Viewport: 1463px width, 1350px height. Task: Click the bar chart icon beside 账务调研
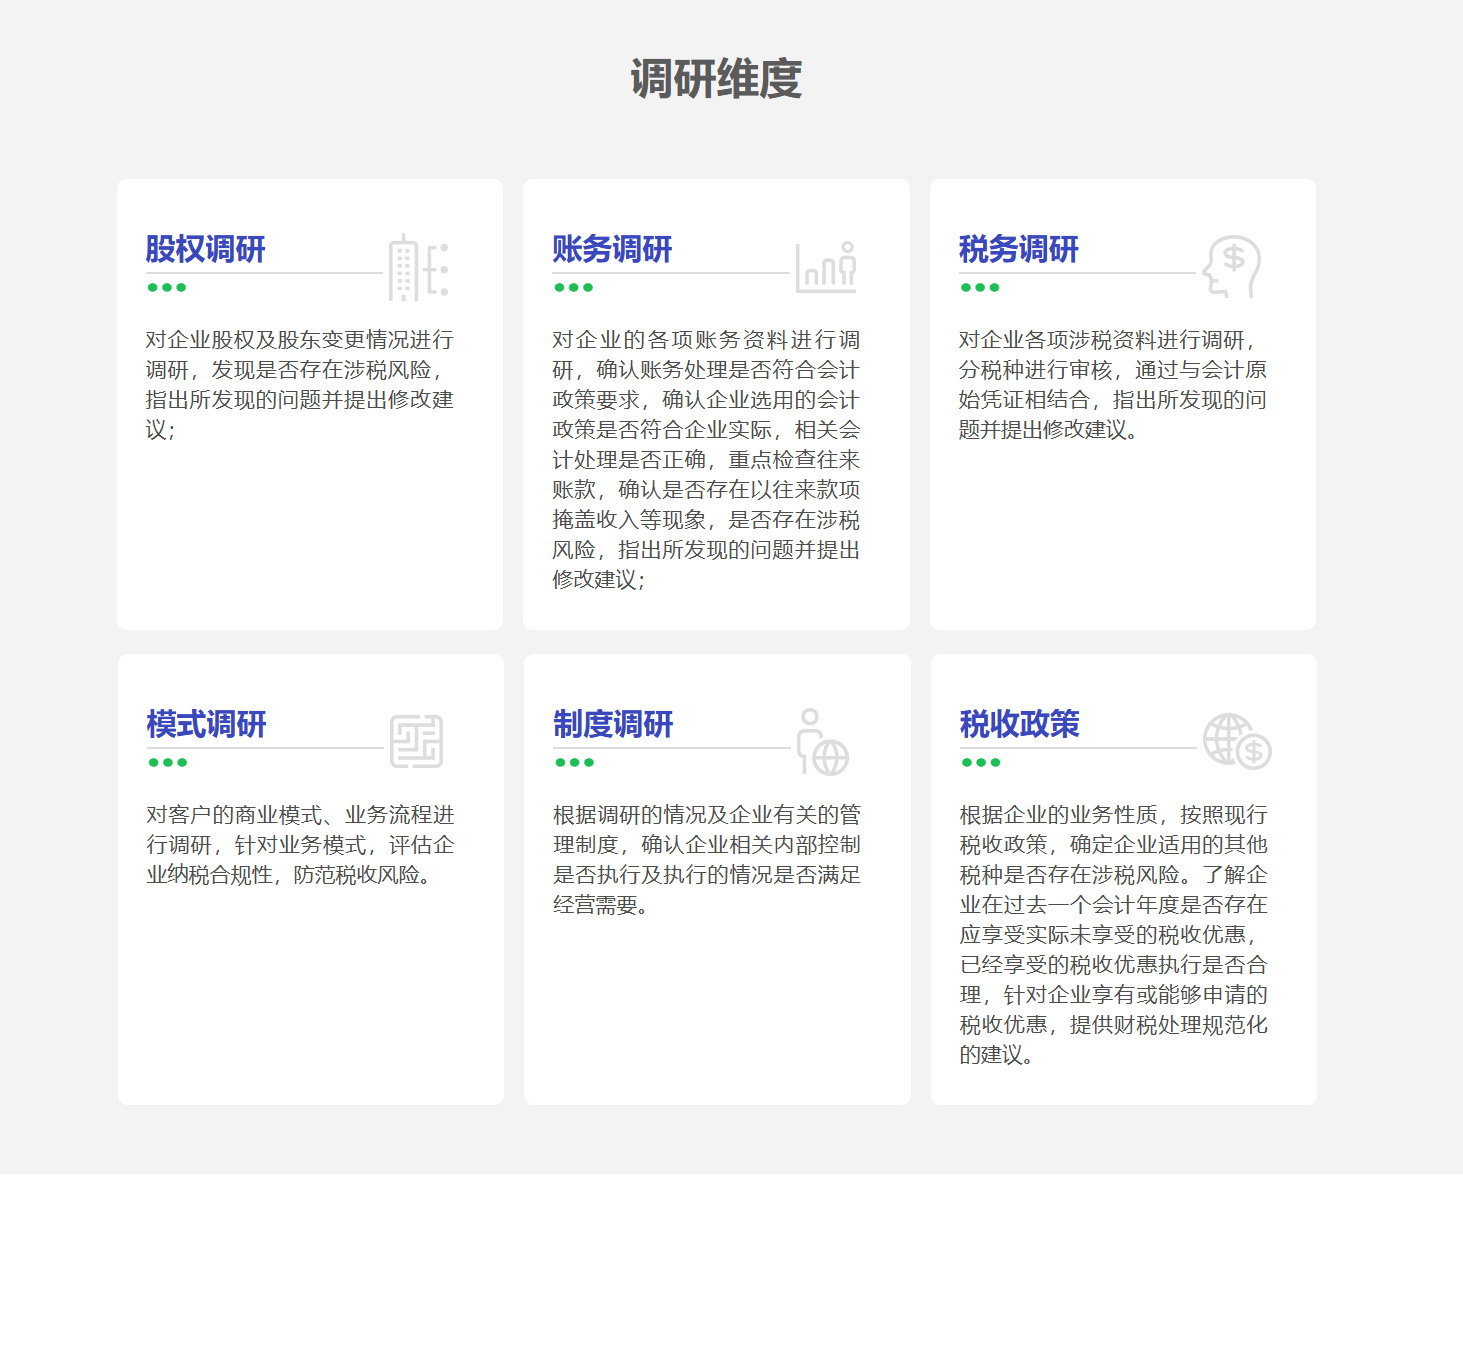coord(826,268)
